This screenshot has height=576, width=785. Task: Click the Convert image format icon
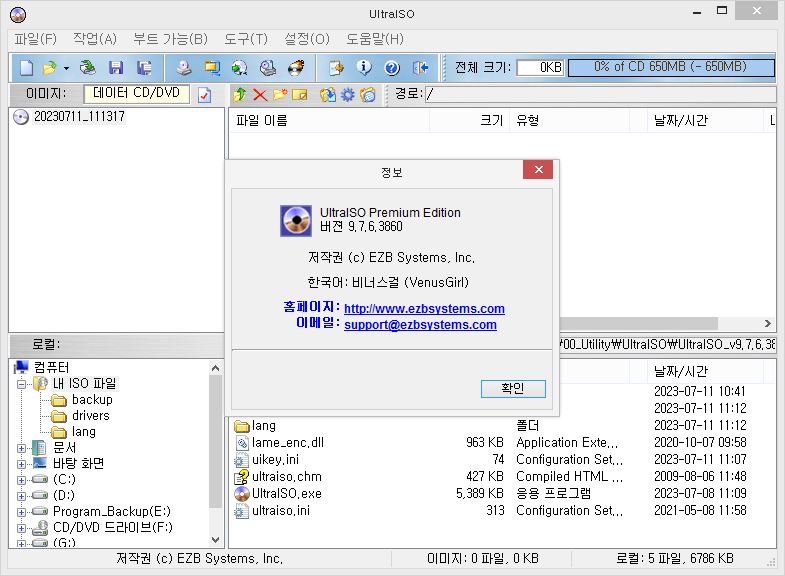click(212, 68)
